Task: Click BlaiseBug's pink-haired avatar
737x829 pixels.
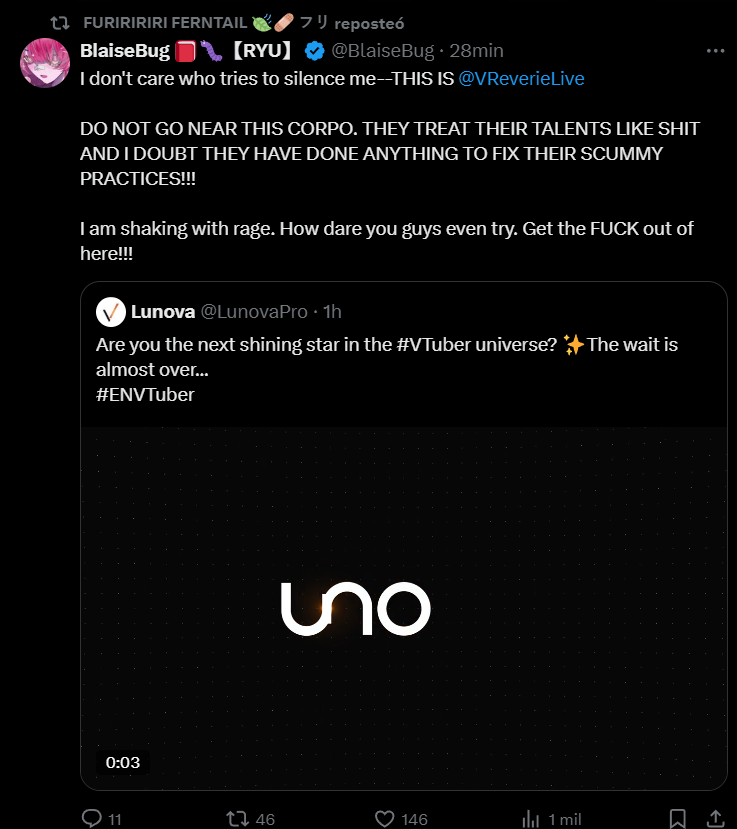Action: [45, 62]
